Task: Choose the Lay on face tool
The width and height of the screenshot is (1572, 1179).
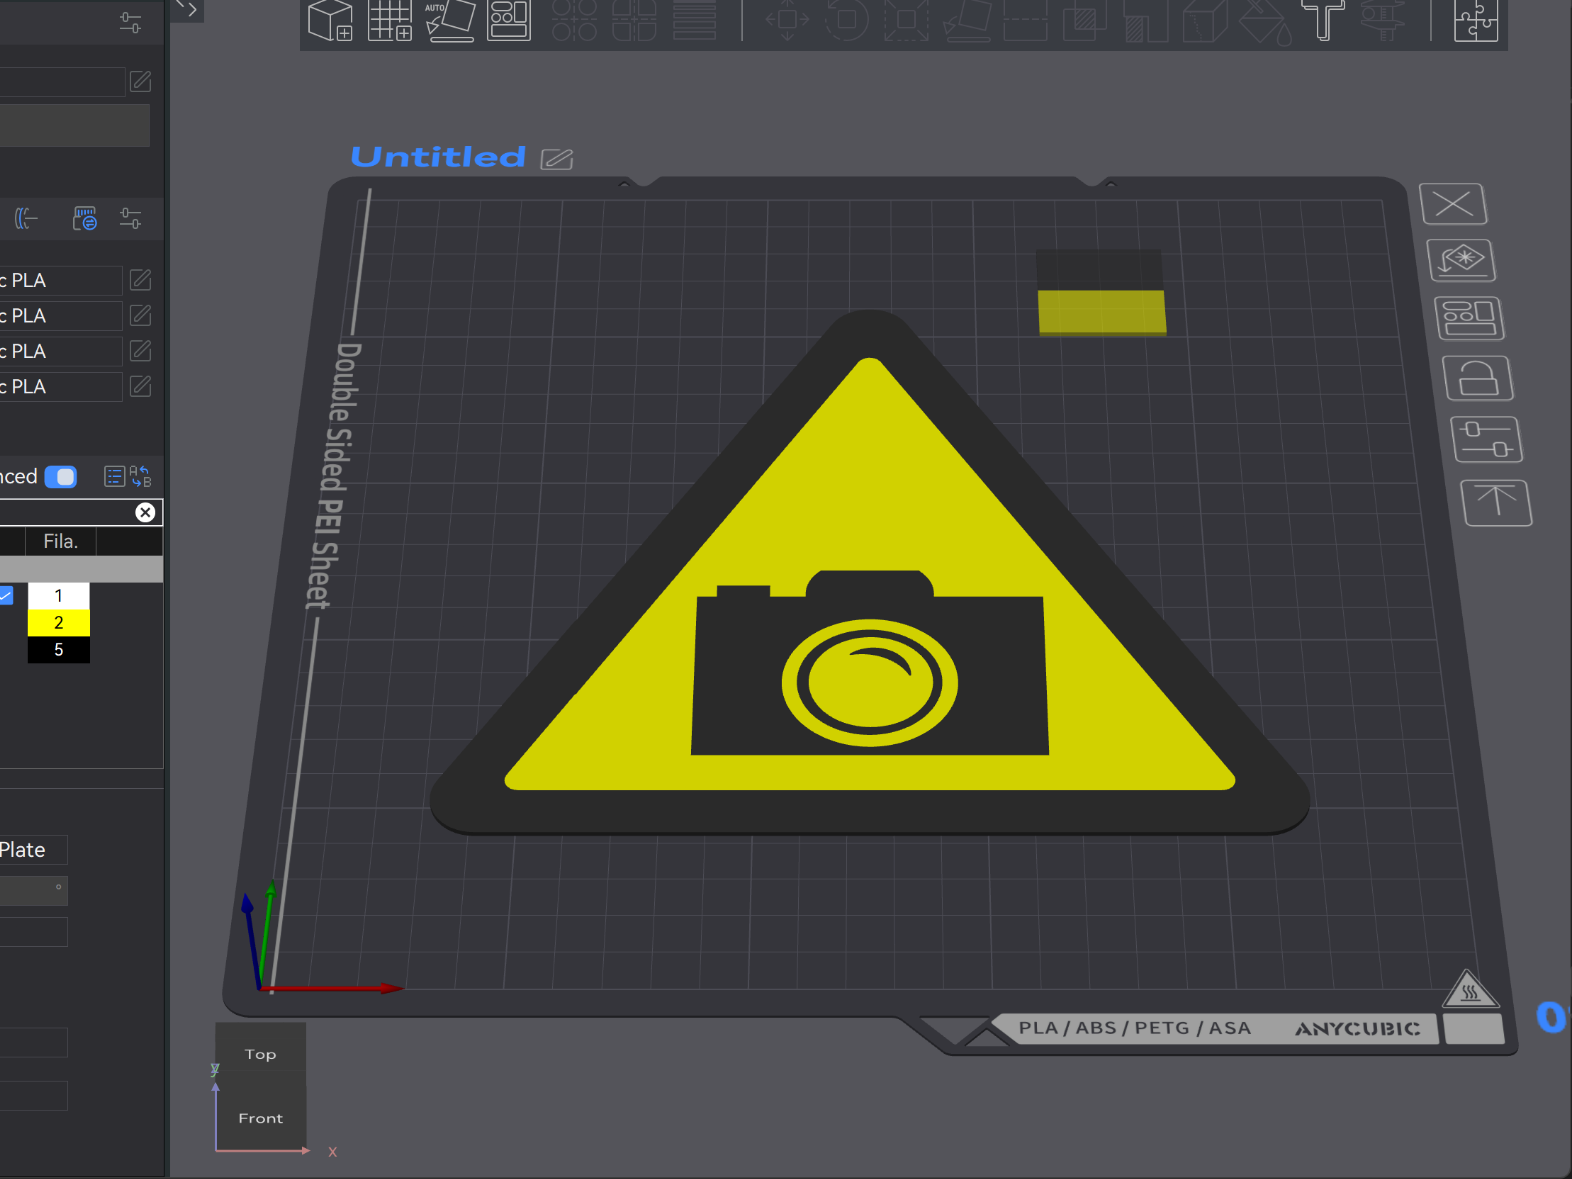Action: (966, 20)
